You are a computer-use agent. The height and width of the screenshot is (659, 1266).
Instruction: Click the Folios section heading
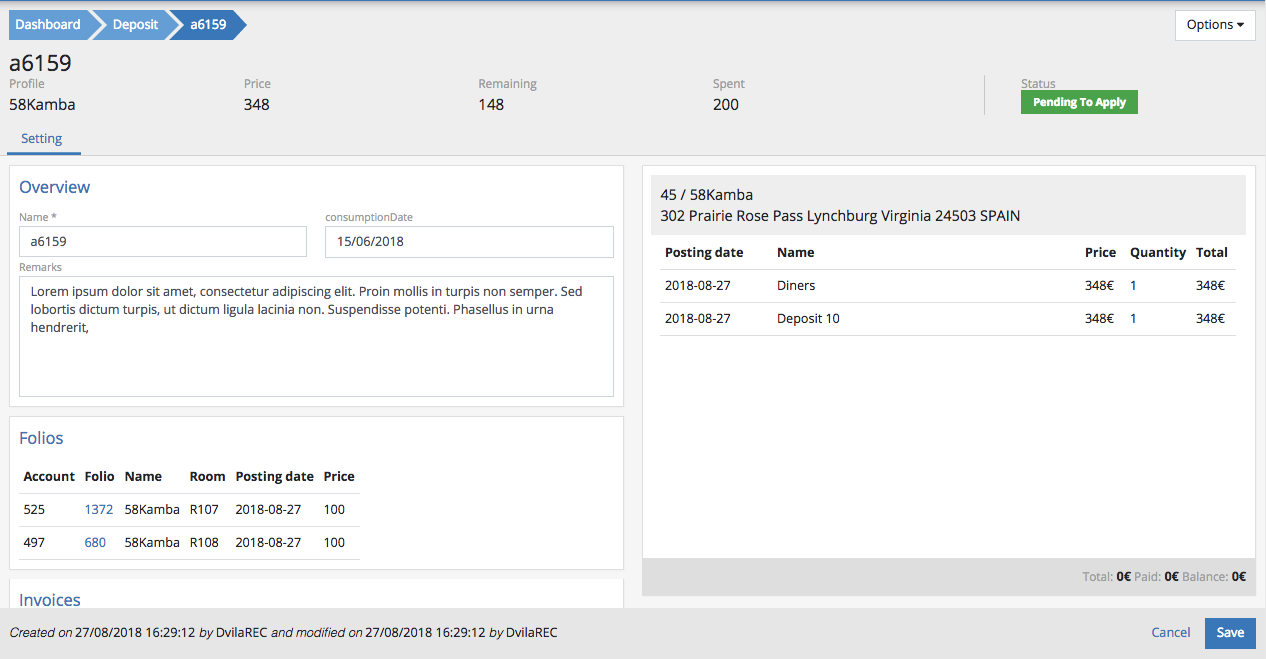(41, 438)
